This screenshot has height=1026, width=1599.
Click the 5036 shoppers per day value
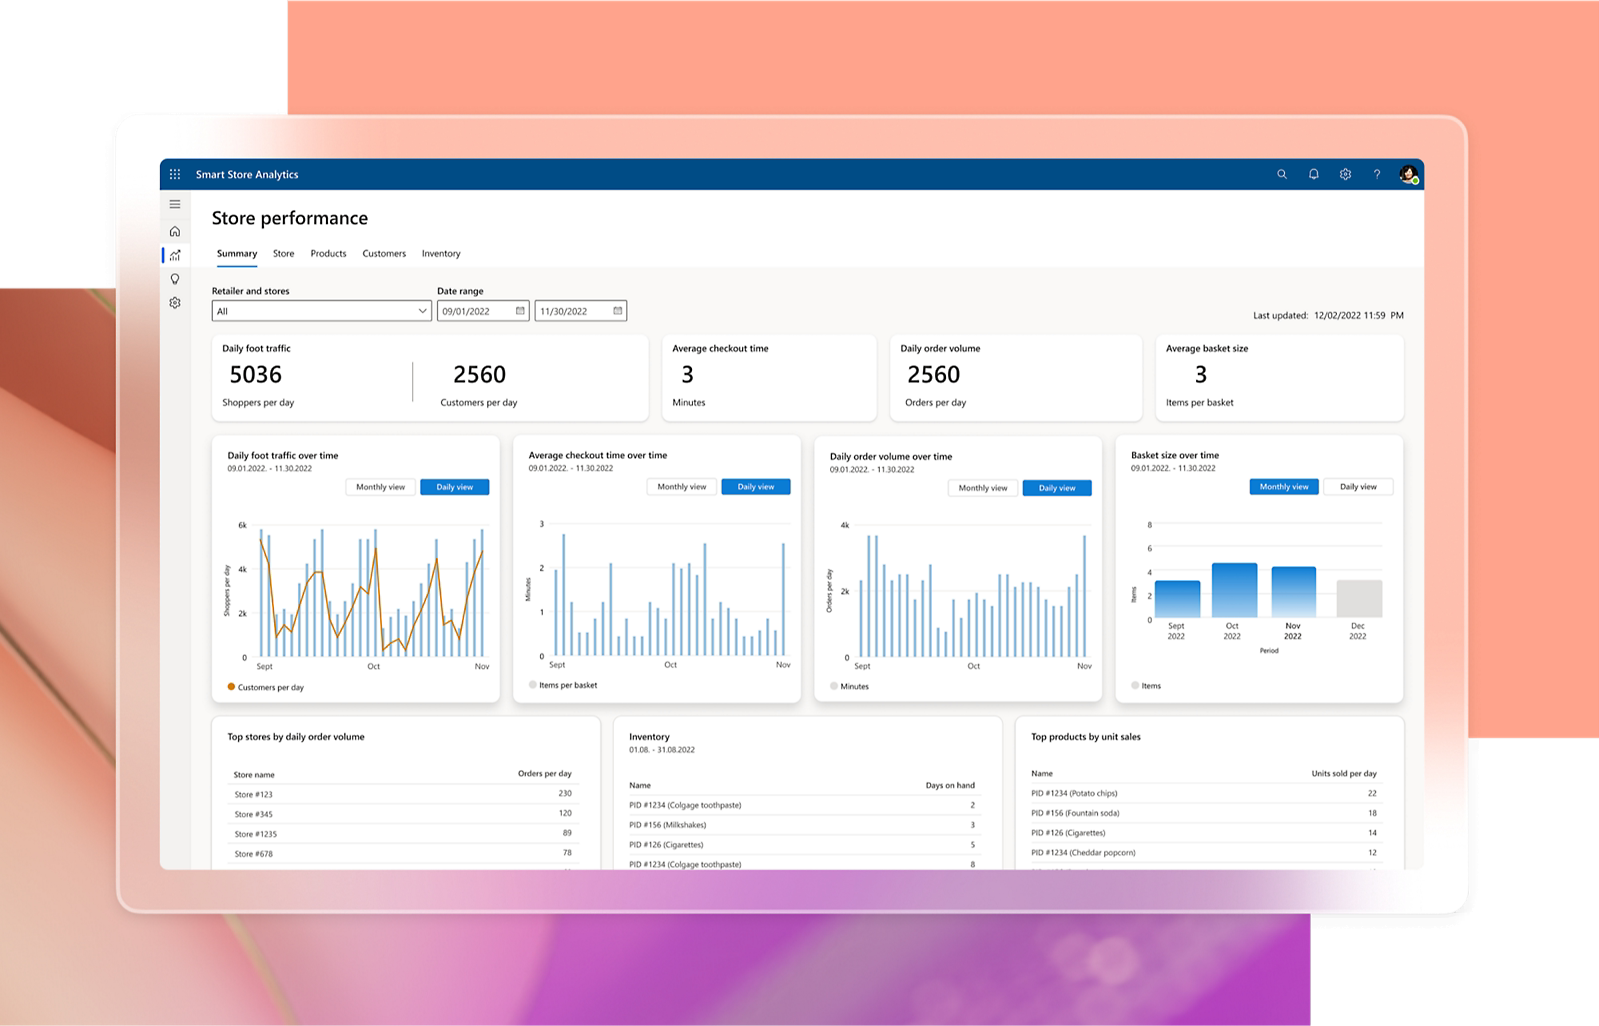point(256,375)
